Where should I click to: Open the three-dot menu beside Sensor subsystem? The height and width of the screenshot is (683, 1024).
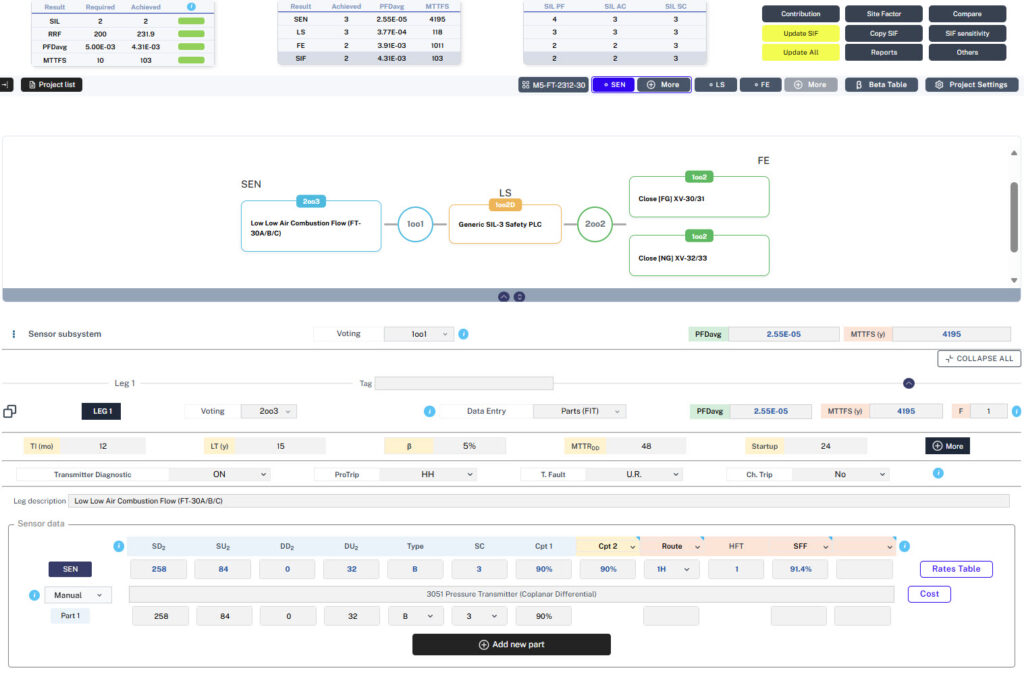tap(14, 334)
